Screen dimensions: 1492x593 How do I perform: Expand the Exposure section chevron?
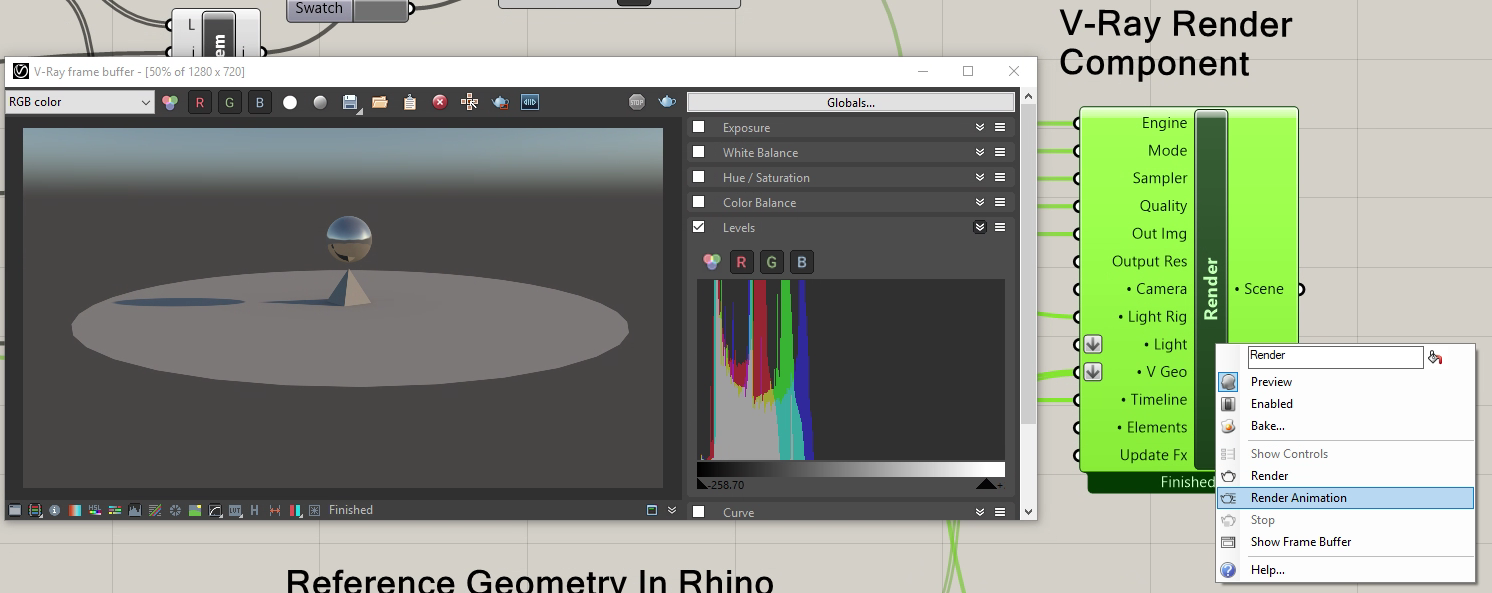[980, 127]
